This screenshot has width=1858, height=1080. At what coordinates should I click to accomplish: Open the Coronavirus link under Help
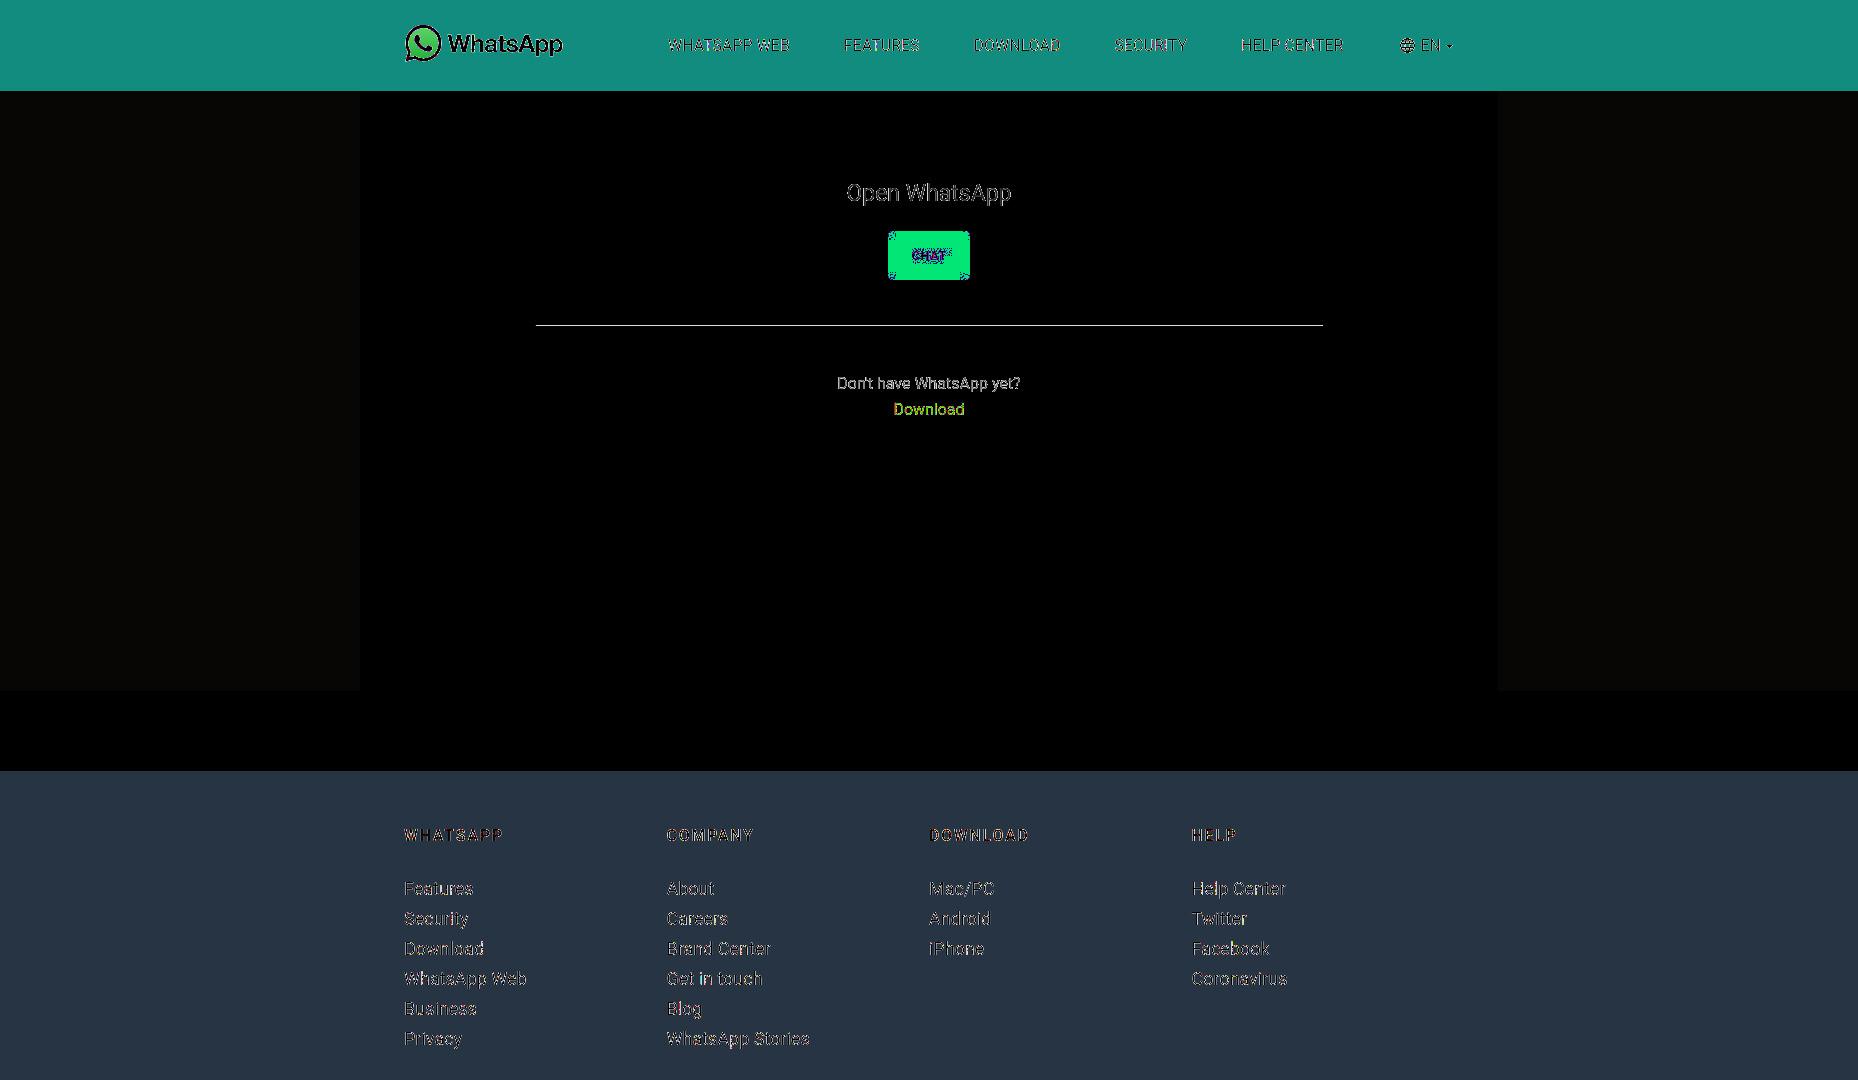coord(1239,979)
